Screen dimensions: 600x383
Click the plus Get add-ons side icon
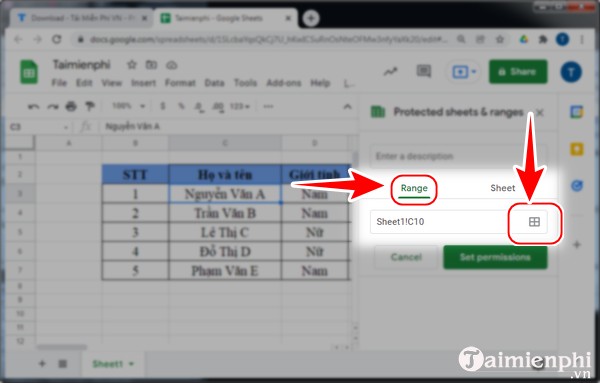tap(577, 244)
